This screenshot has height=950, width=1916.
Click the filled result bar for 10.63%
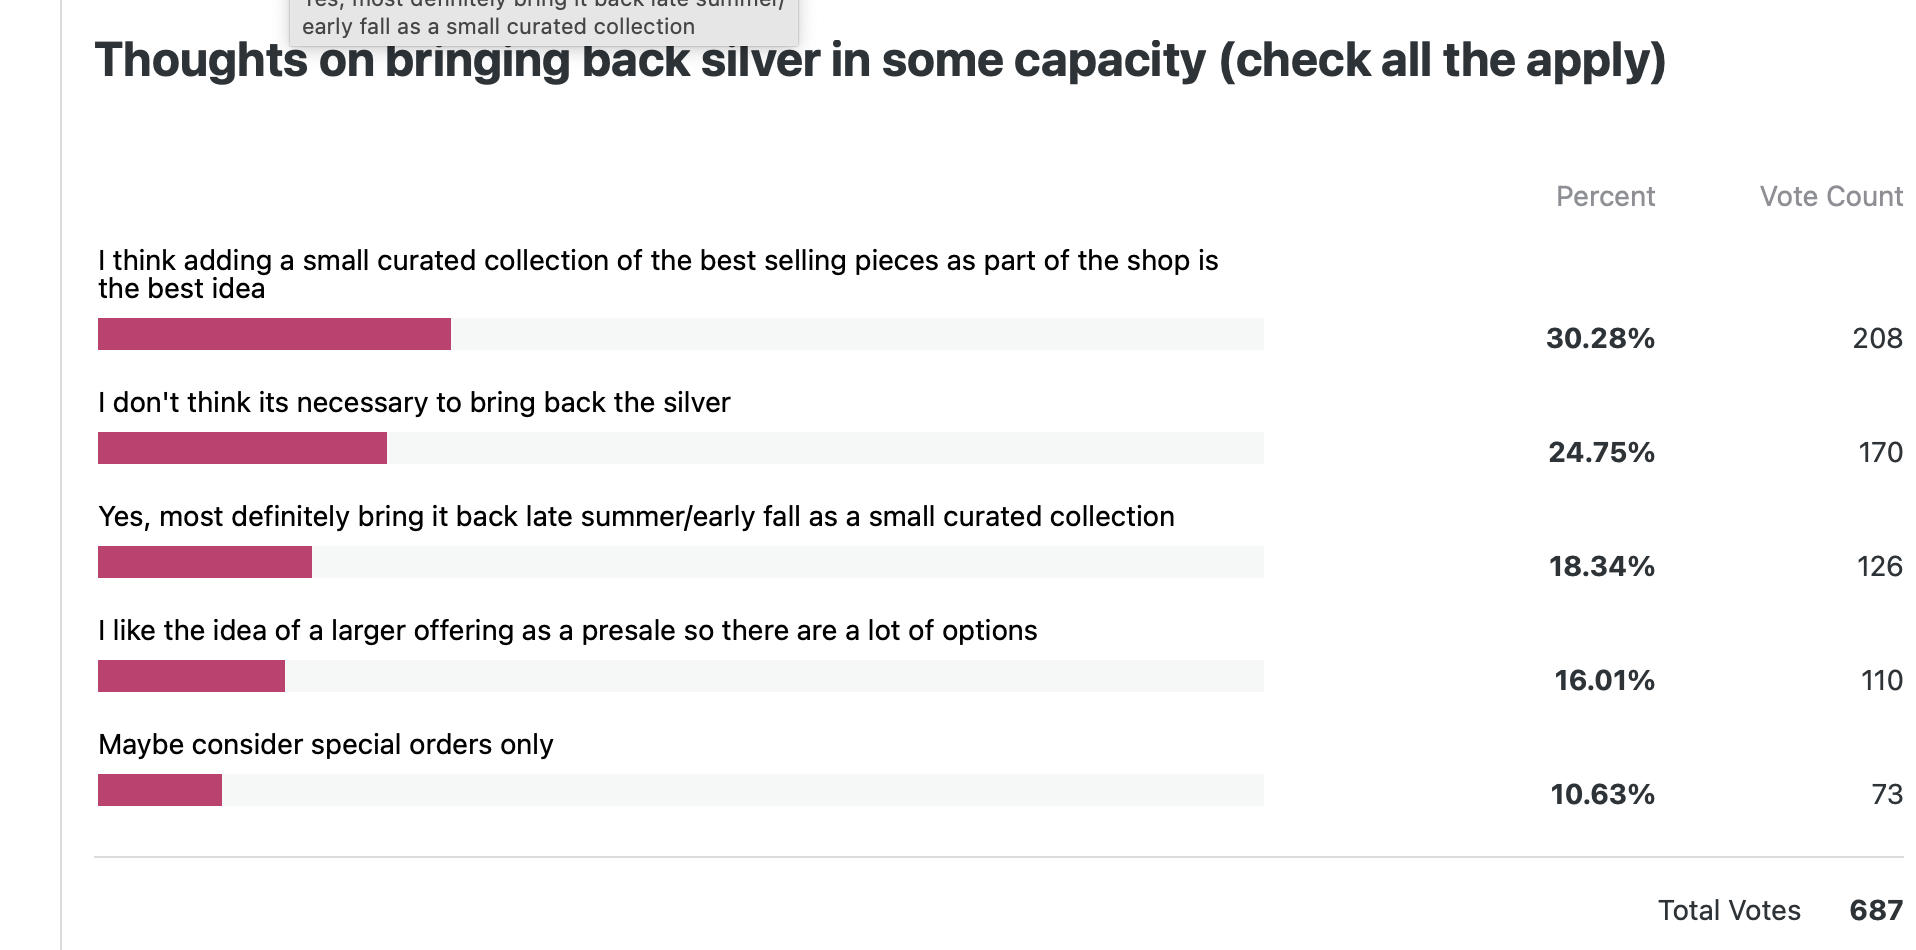160,790
